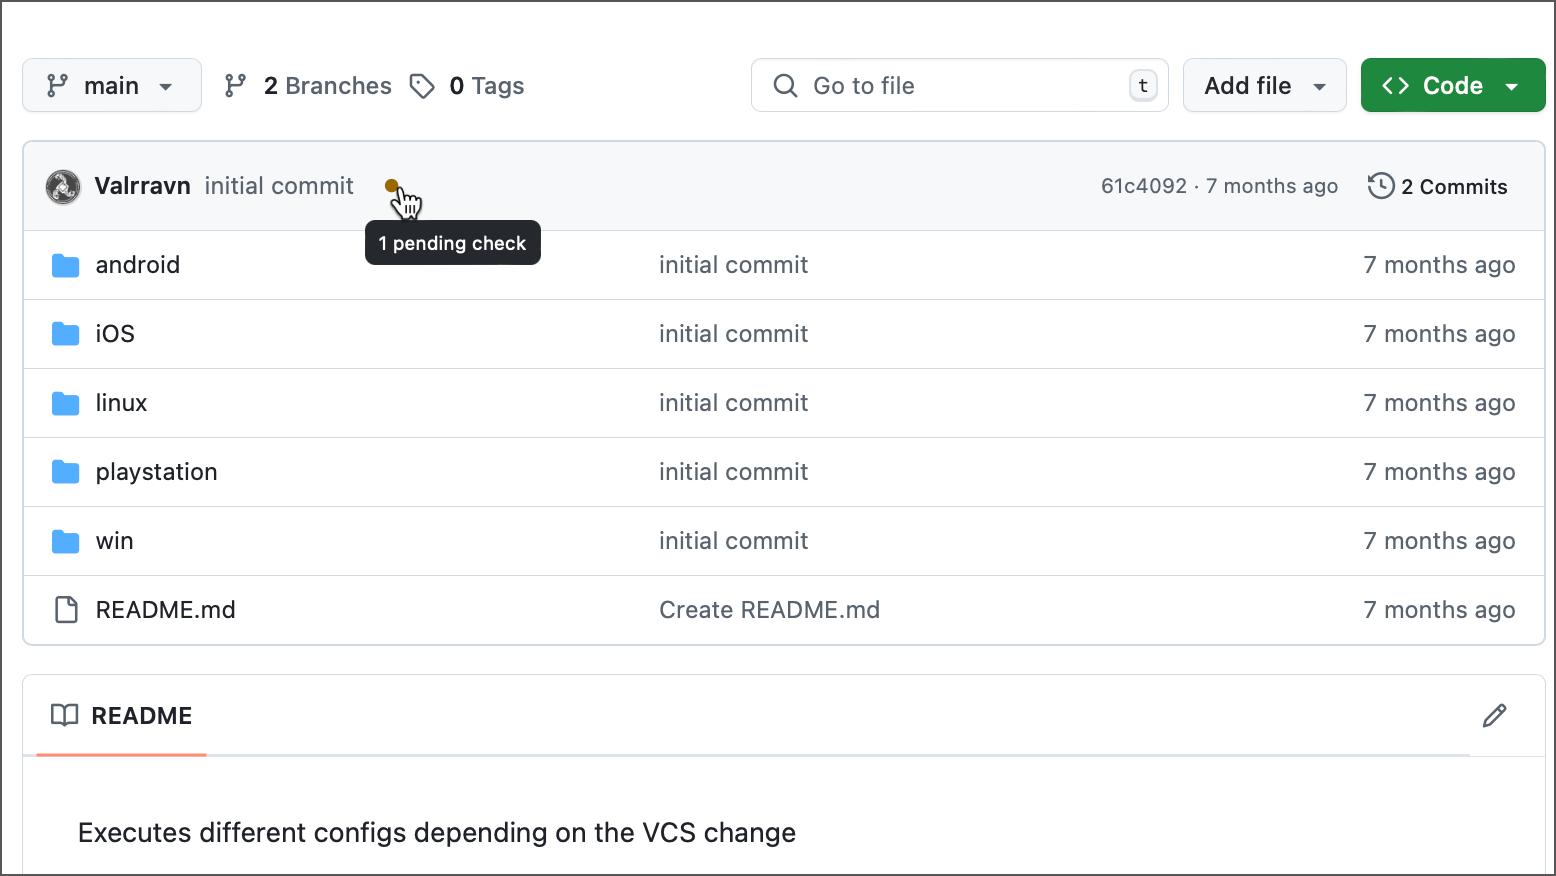Click inside the Go to file field

point(950,85)
